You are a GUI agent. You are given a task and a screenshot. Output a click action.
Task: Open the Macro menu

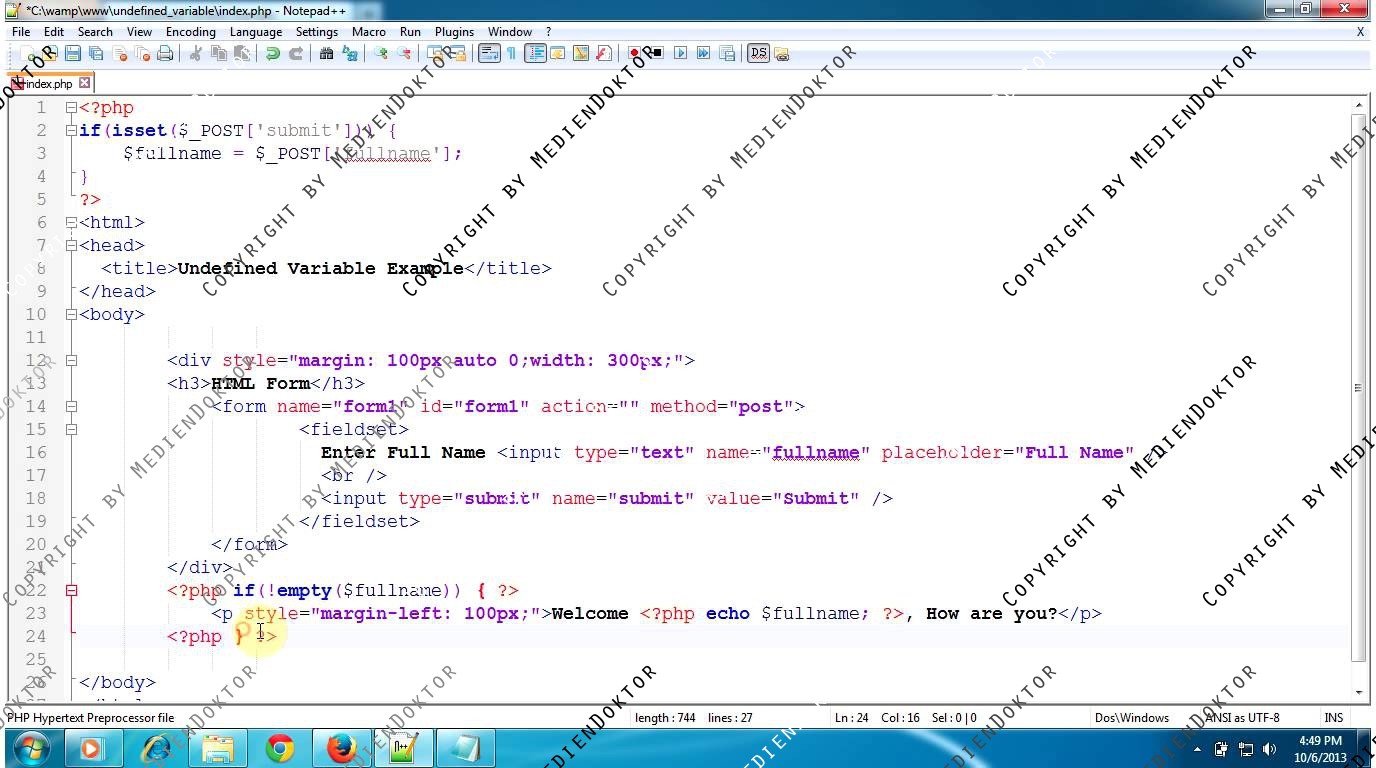coord(368,31)
